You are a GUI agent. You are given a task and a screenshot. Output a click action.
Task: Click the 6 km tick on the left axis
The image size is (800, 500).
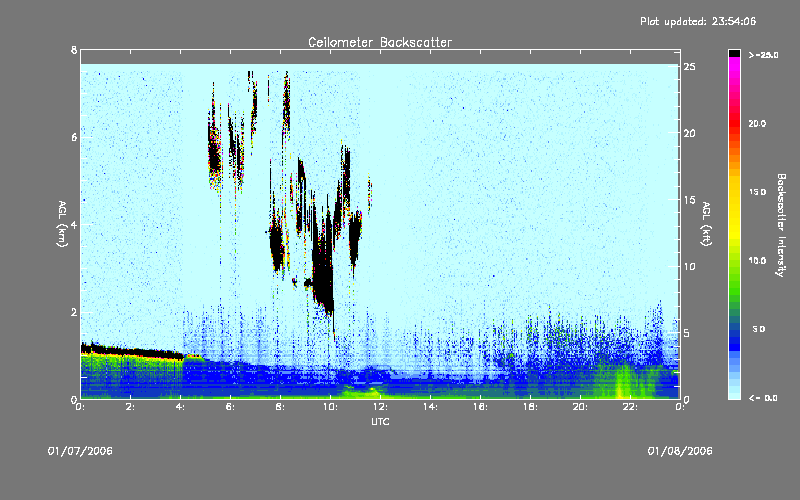(74, 137)
